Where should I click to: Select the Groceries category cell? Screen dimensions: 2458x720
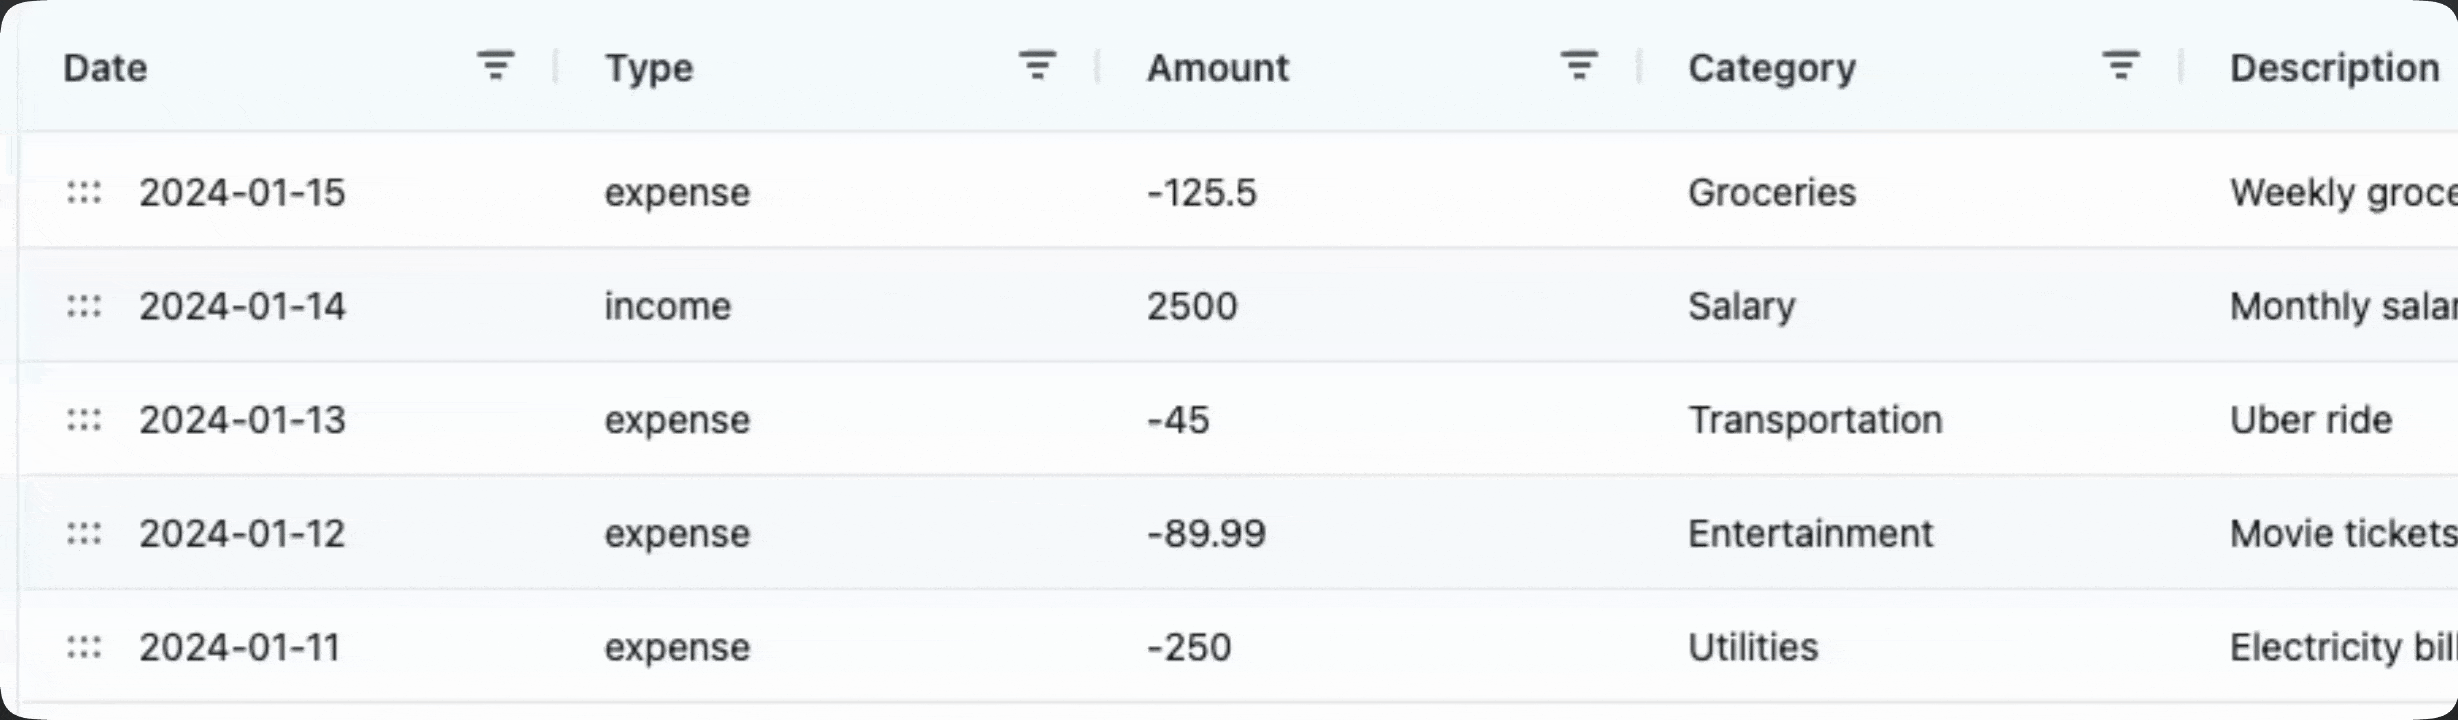click(1772, 192)
